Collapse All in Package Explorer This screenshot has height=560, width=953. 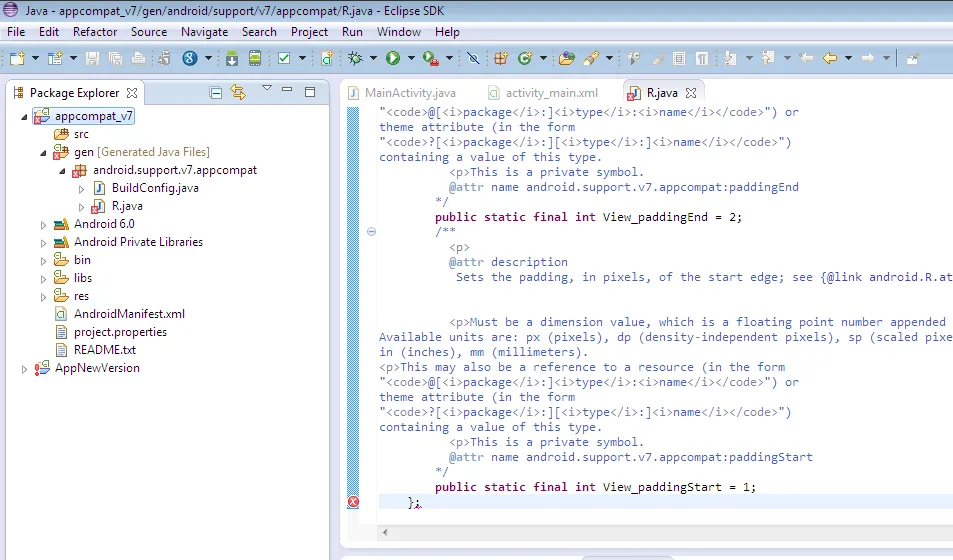(x=216, y=92)
